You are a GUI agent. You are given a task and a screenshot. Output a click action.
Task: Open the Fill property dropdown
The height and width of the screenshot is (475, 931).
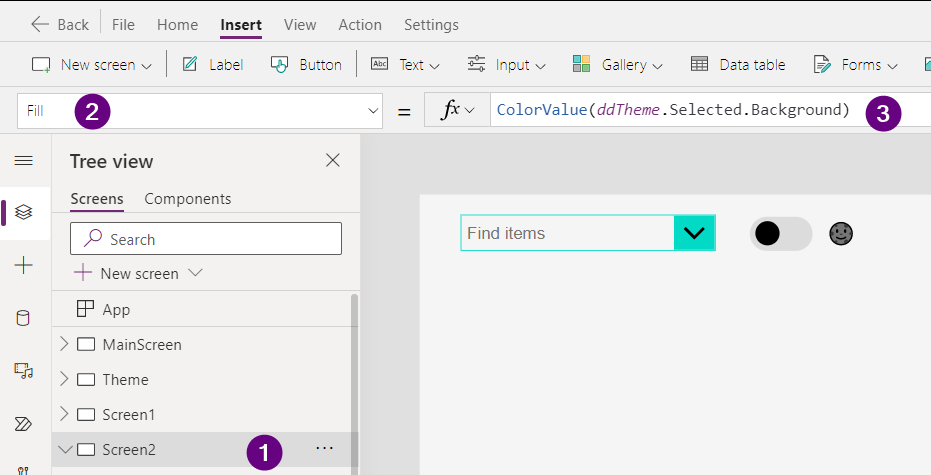click(374, 111)
